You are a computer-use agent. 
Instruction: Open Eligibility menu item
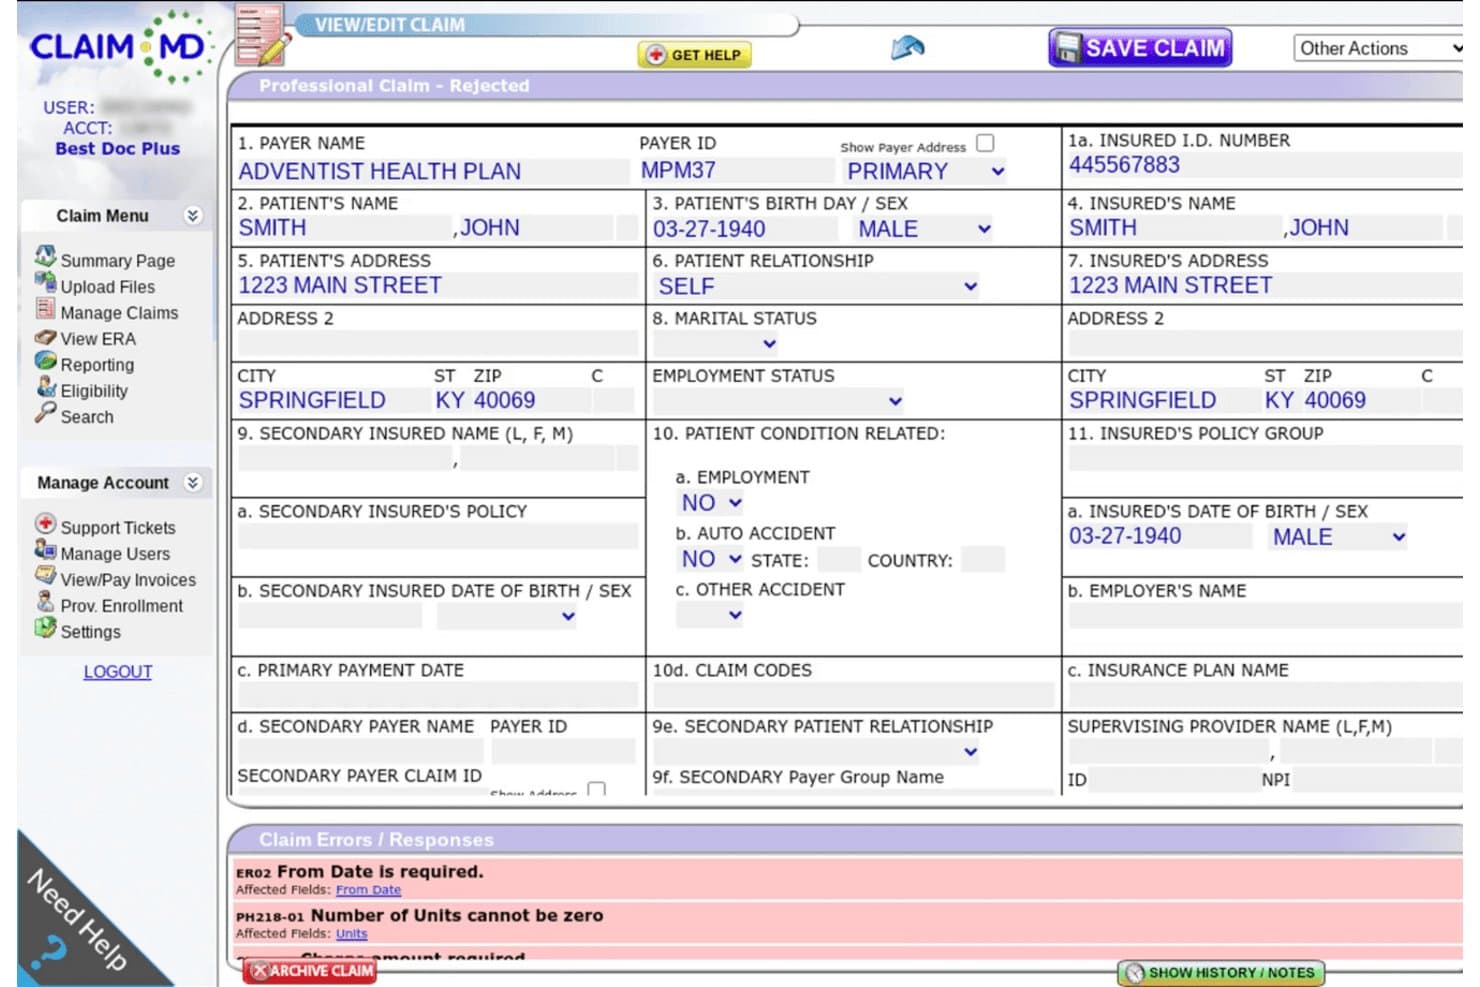[94, 390]
